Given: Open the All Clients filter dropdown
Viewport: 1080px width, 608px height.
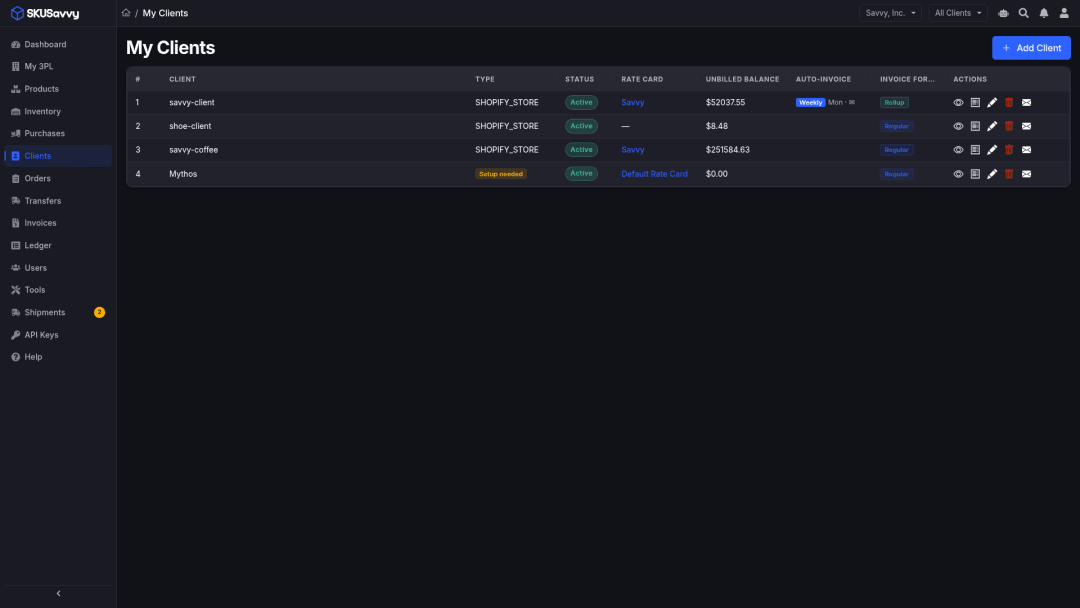Looking at the screenshot, I should 957,13.
